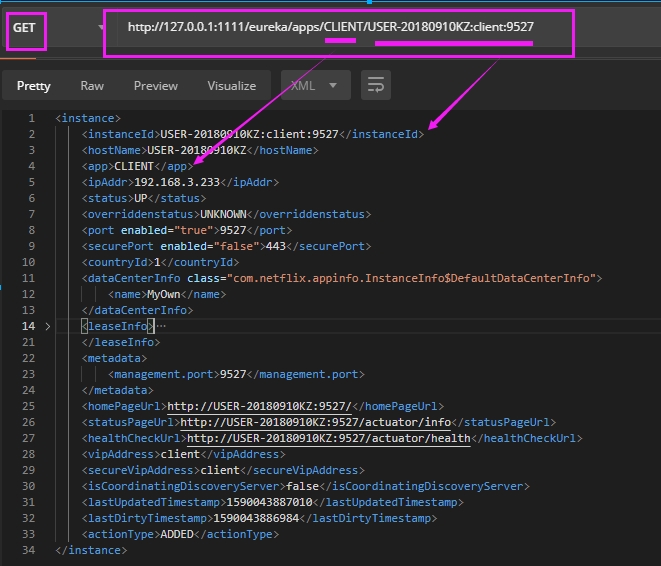This screenshot has width=661, height=566.
Task: Click the </leaseInfo> closing tag on line 21
Action: 121,343
